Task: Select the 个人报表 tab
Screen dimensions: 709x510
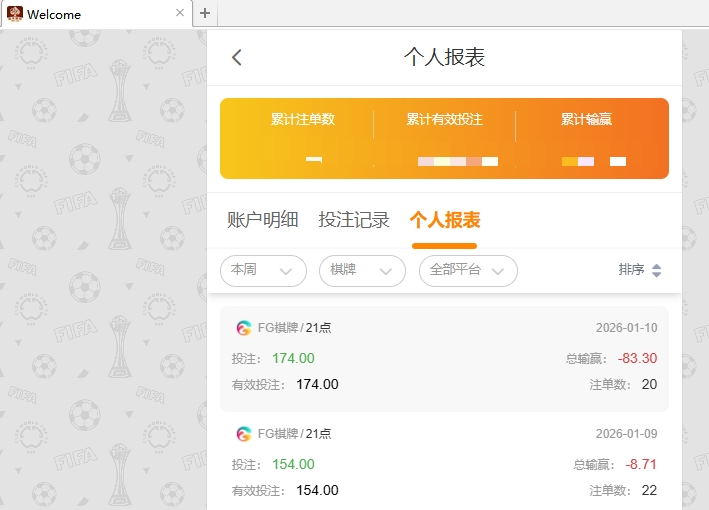Action: tap(444, 220)
